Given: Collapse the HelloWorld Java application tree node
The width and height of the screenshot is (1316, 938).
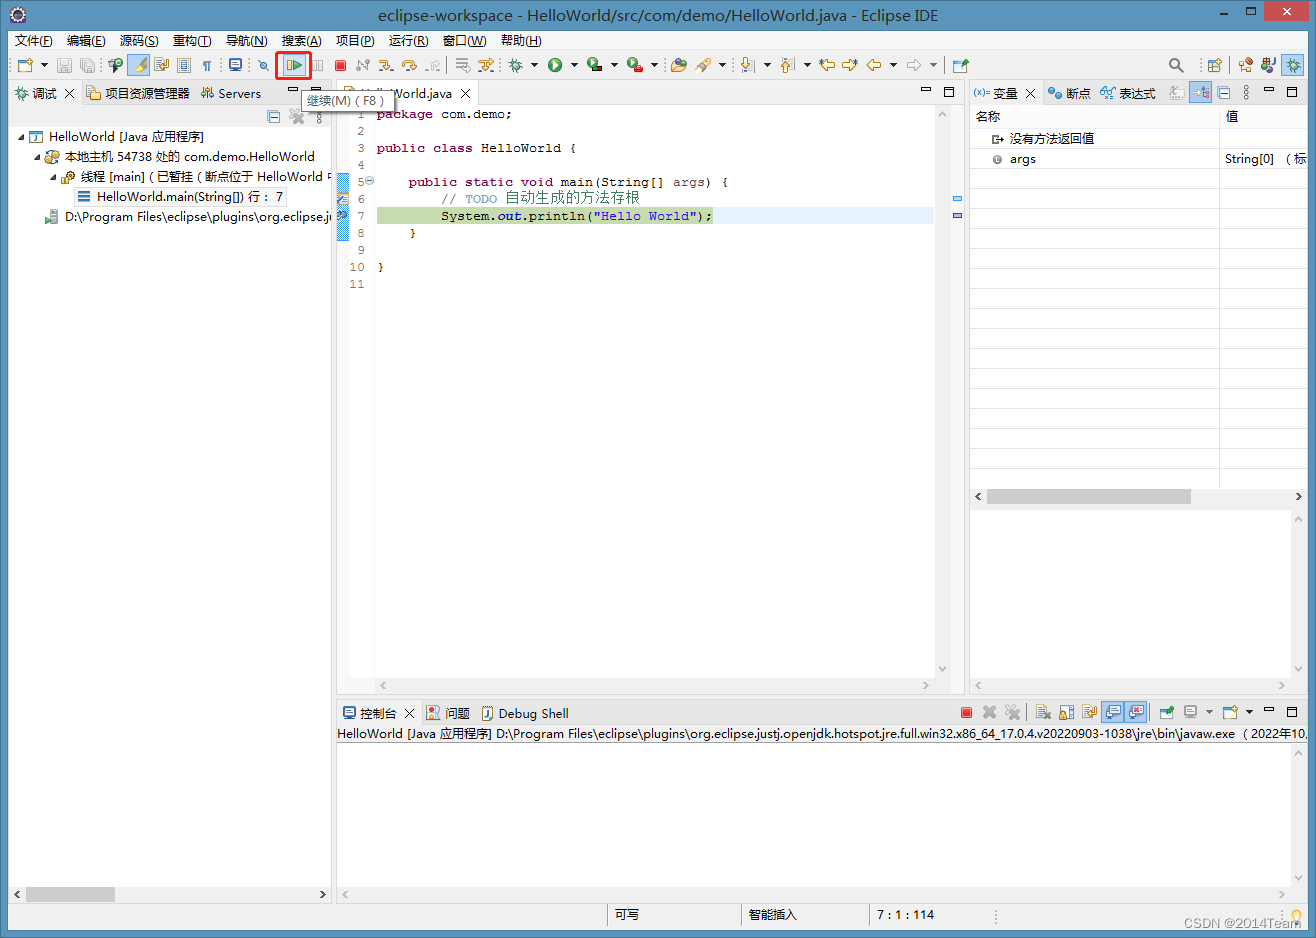Looking at the screenshot, I should coord(22,137).
